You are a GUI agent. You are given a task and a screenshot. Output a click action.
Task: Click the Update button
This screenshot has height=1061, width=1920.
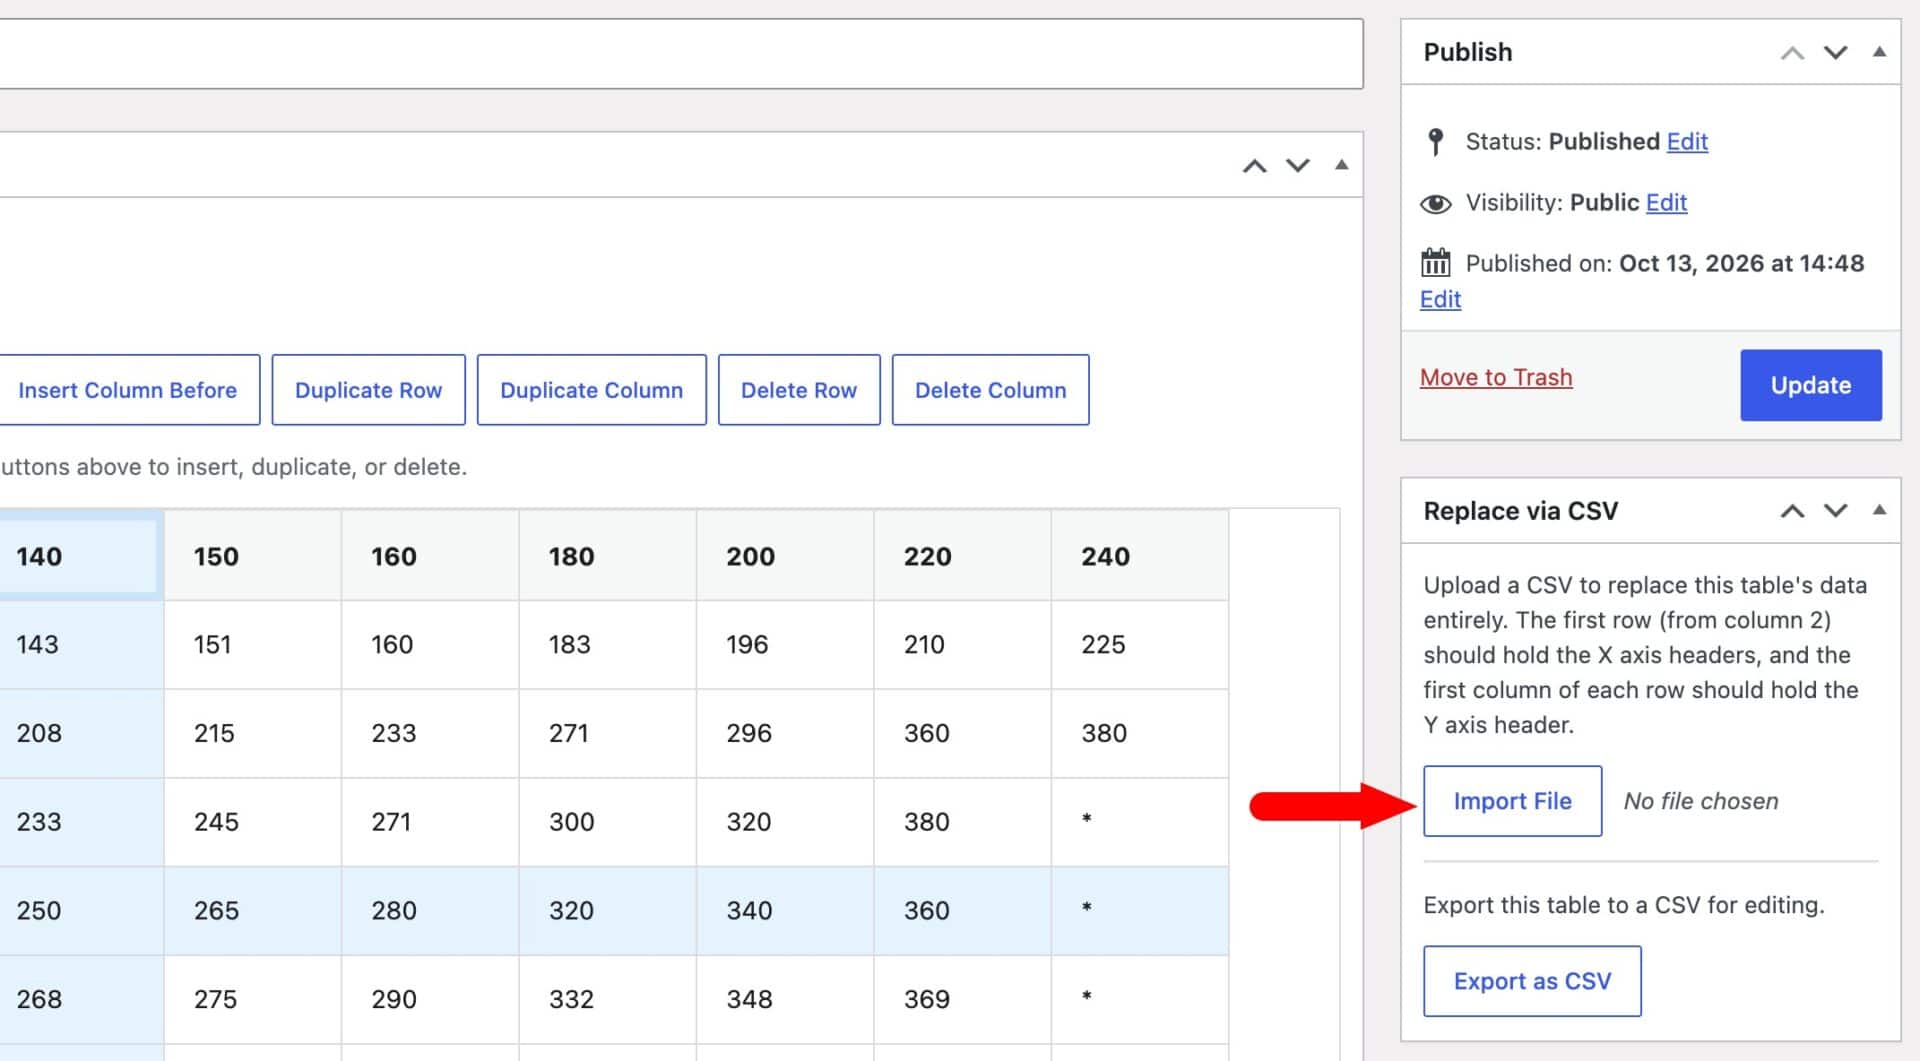click(x=1810, y=385)
